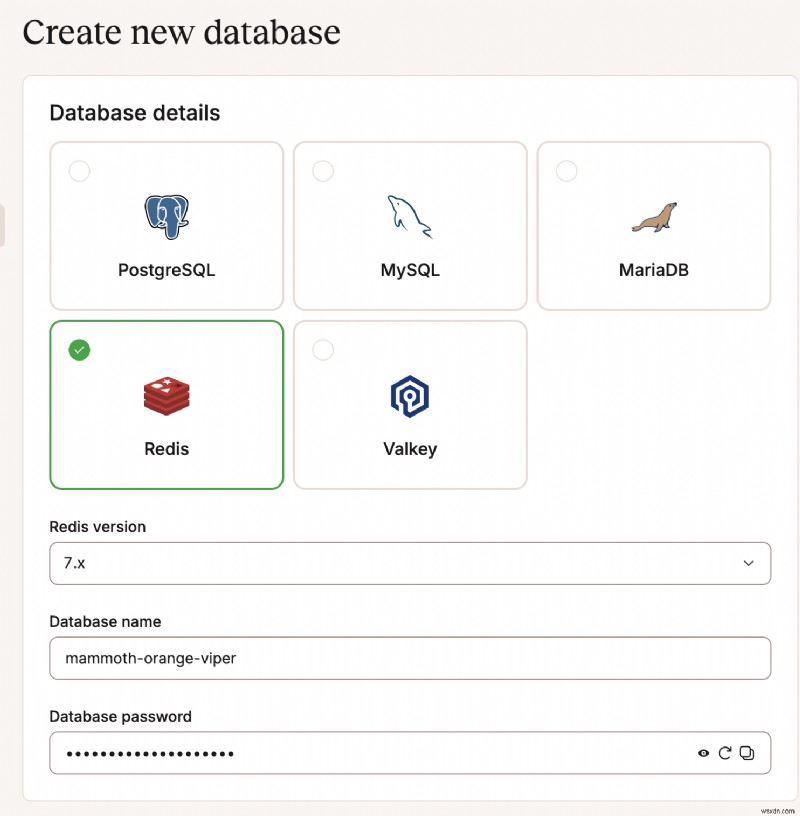
Task: Click inside the Database password field
Action: (410, 753)
